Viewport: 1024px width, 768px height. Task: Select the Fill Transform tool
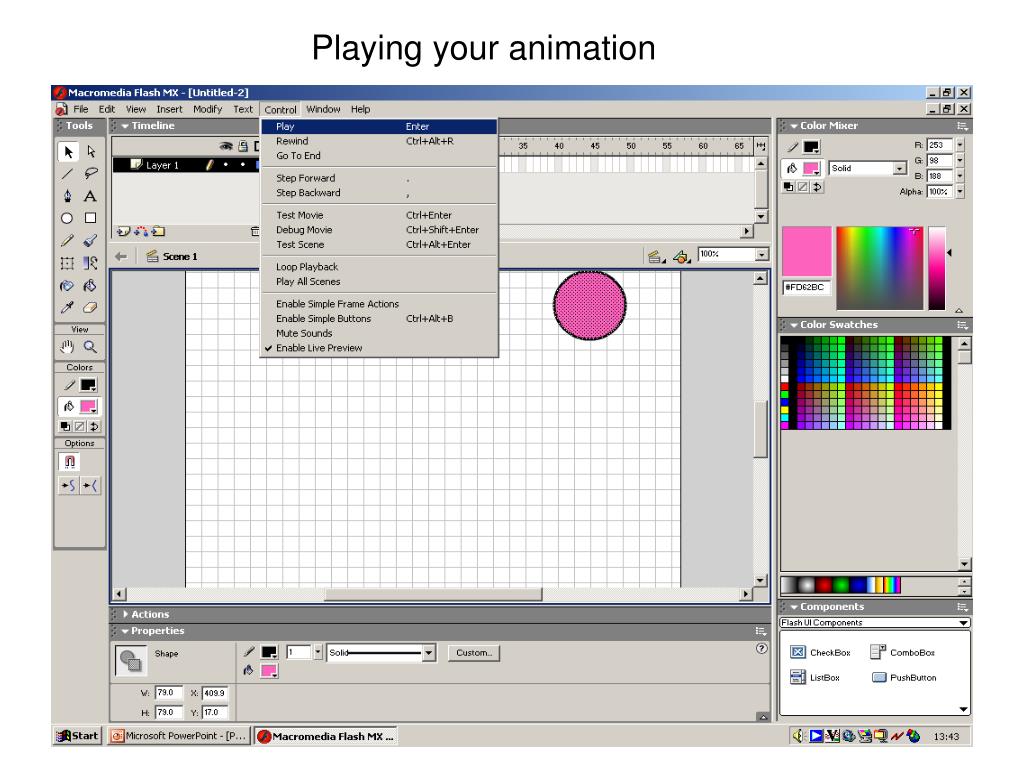click(x=91, y=263)
